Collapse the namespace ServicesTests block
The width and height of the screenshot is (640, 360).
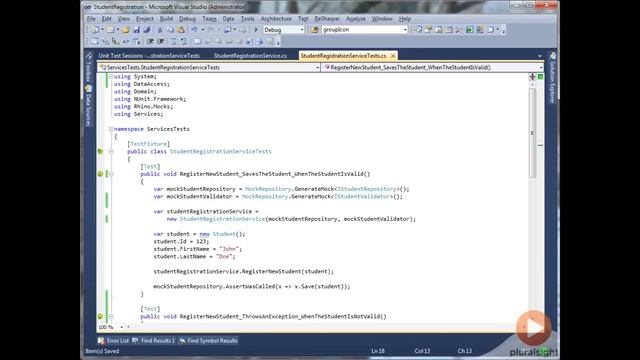pos(111,129)
